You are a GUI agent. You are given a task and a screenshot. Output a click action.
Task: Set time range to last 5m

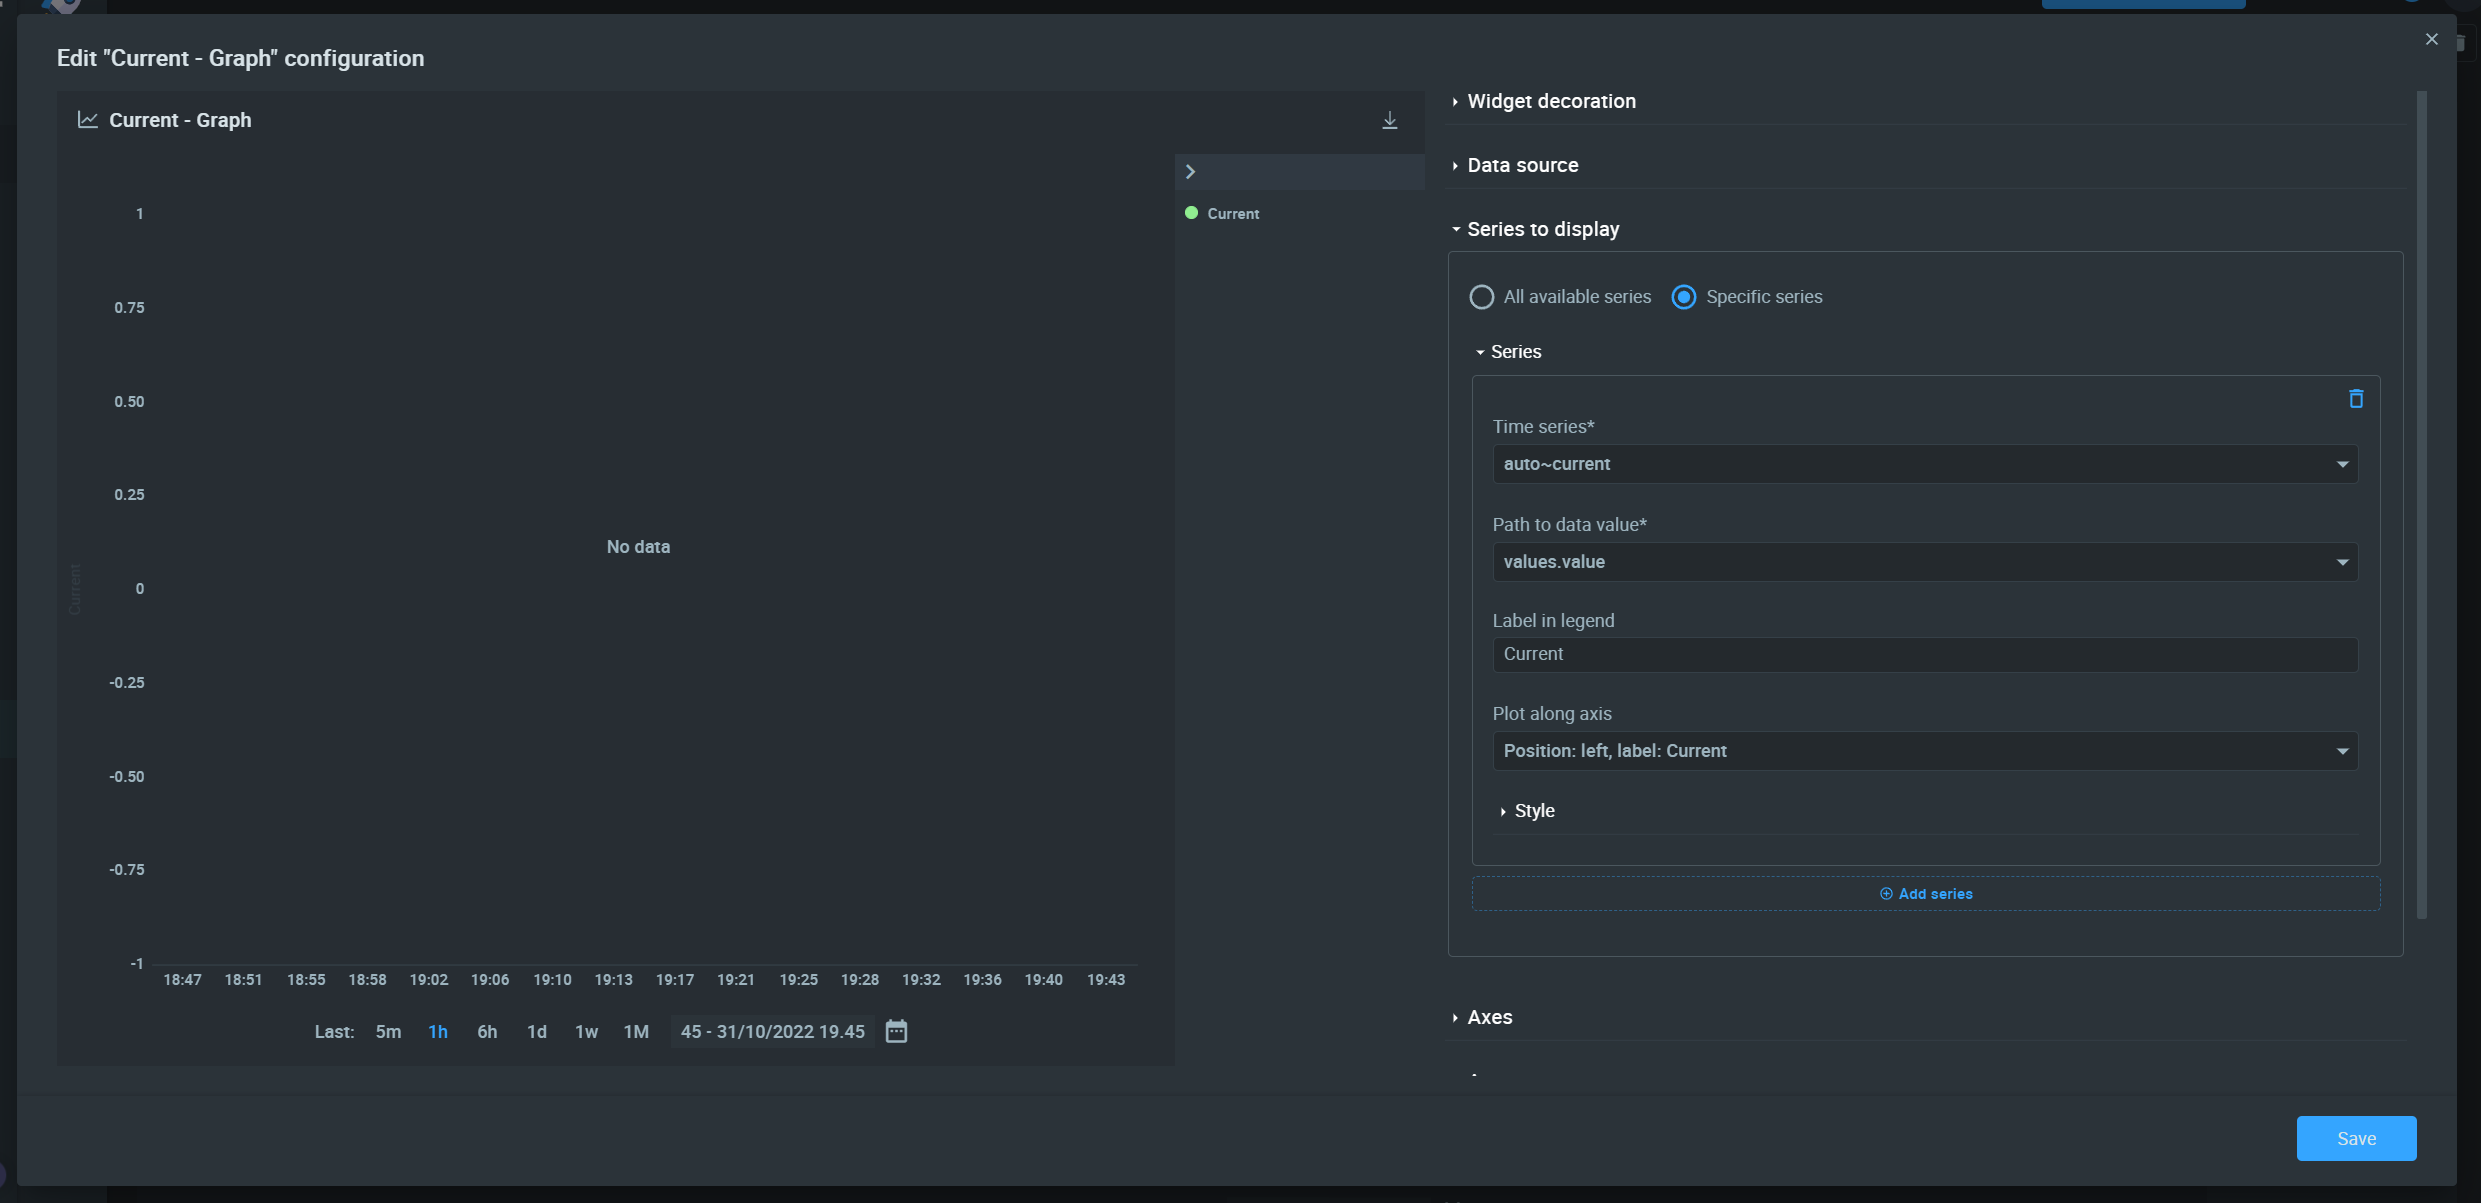coord(388,1032)
